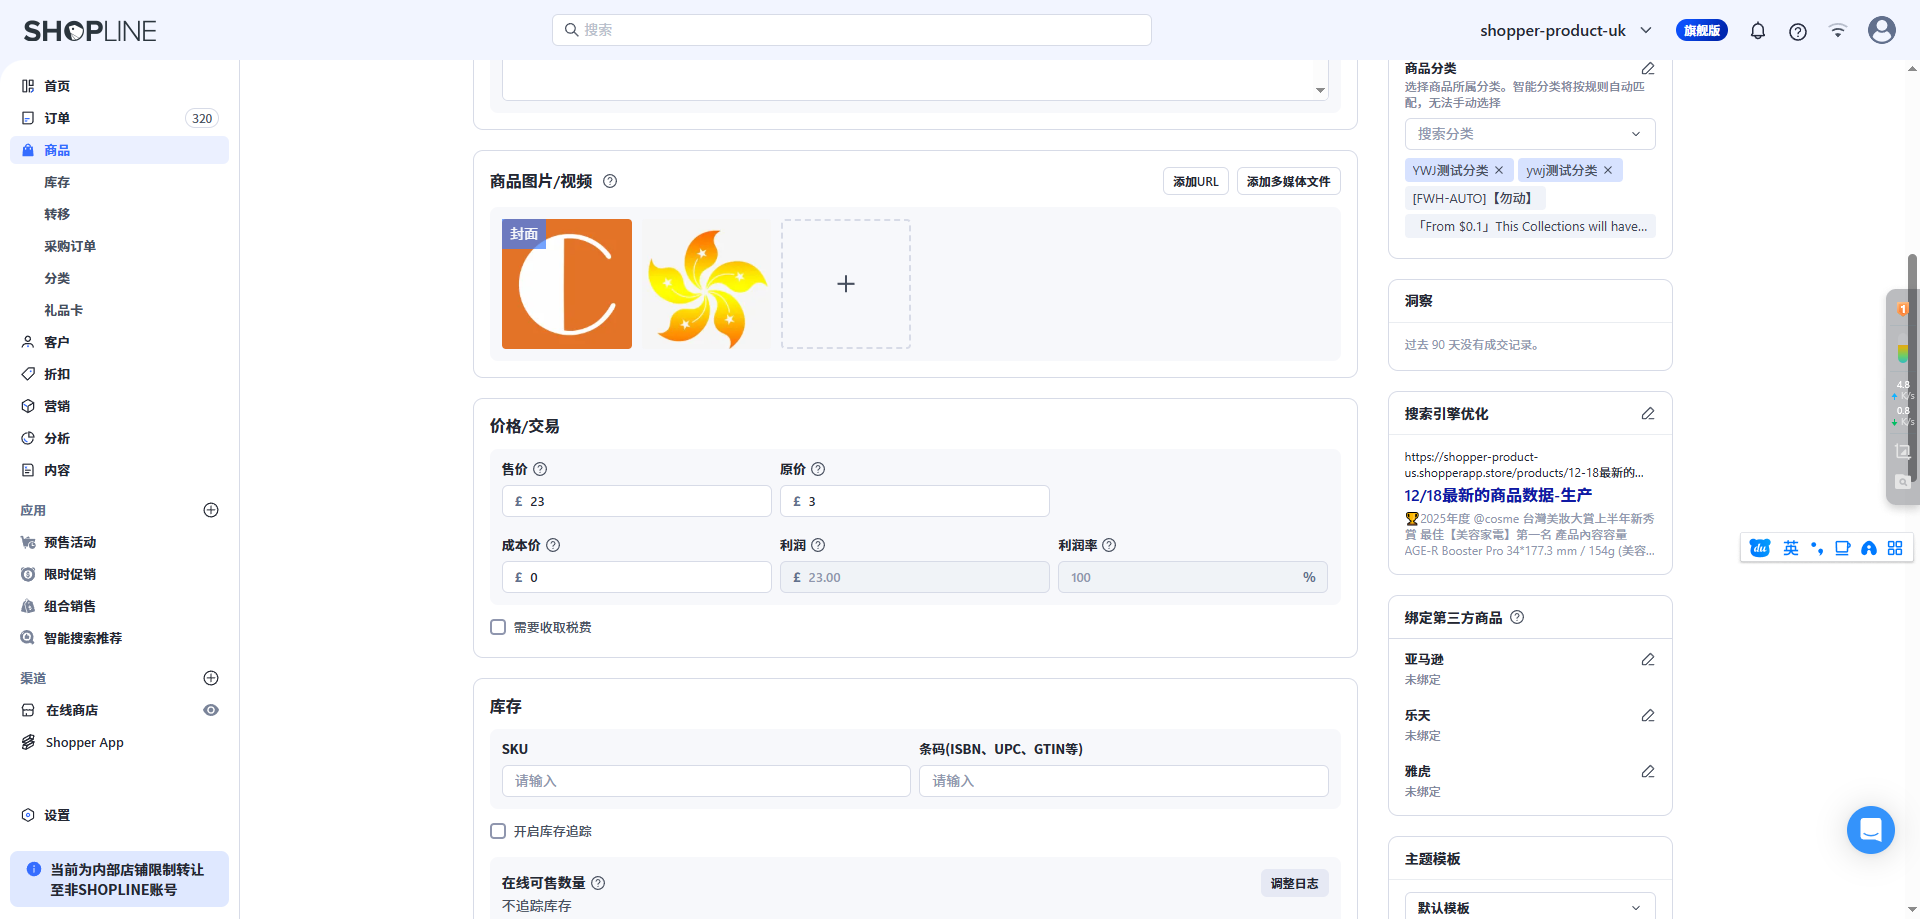Image resolution: width=1920 pixels, height=919 pixels.
Task: Enable the 开启库存追踪 checkbox
Action: point(498,830)
